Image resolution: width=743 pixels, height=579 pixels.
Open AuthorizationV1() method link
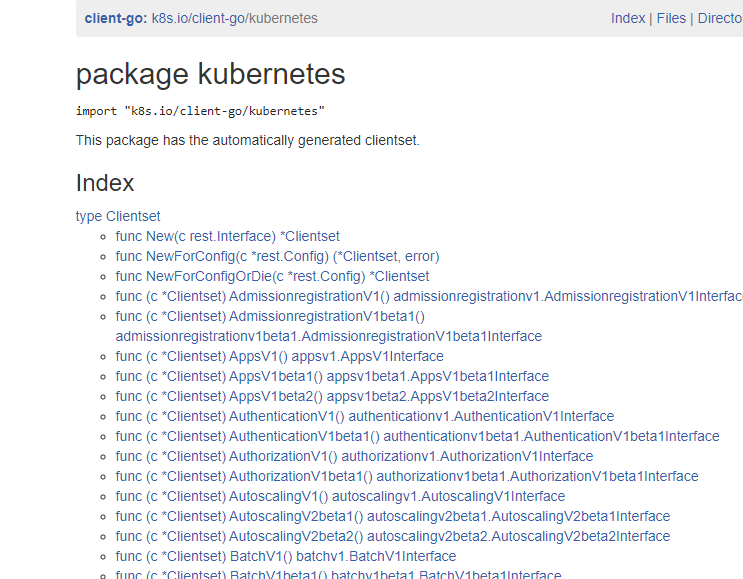point(354,456)
